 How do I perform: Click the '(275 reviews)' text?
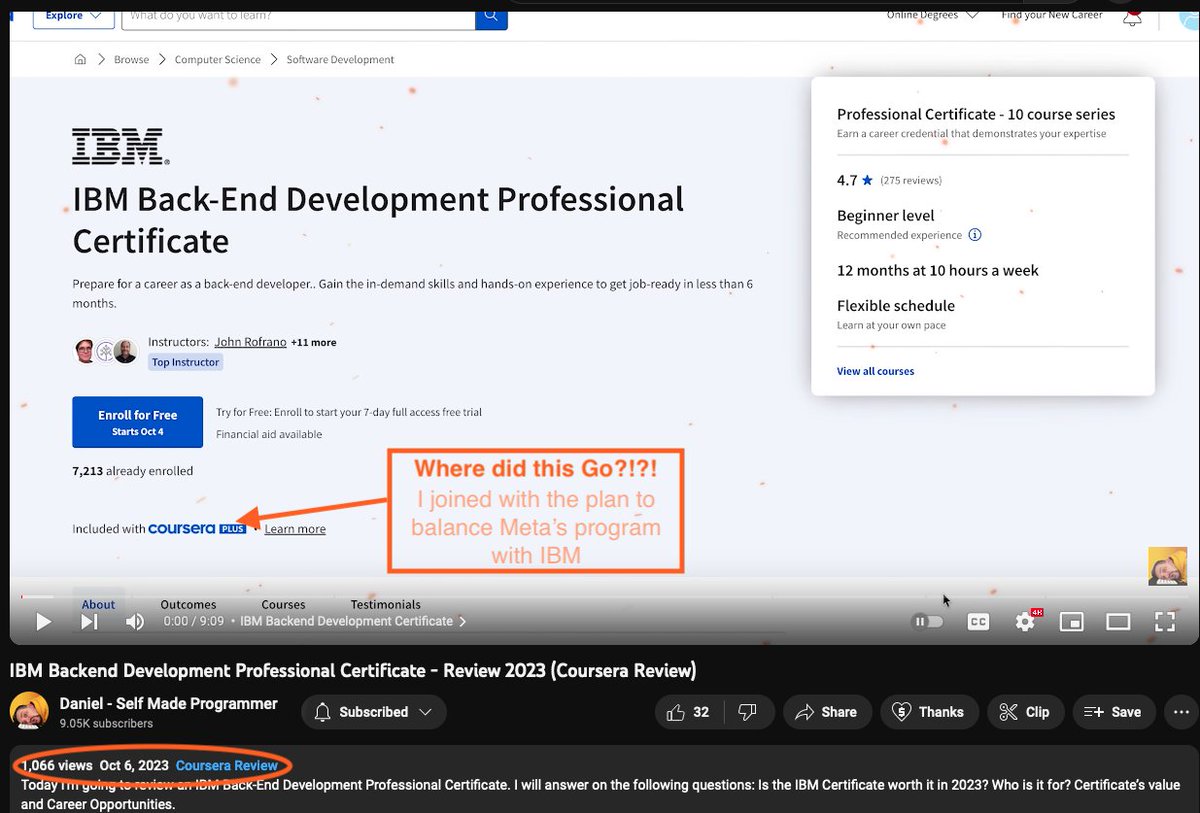910,181
